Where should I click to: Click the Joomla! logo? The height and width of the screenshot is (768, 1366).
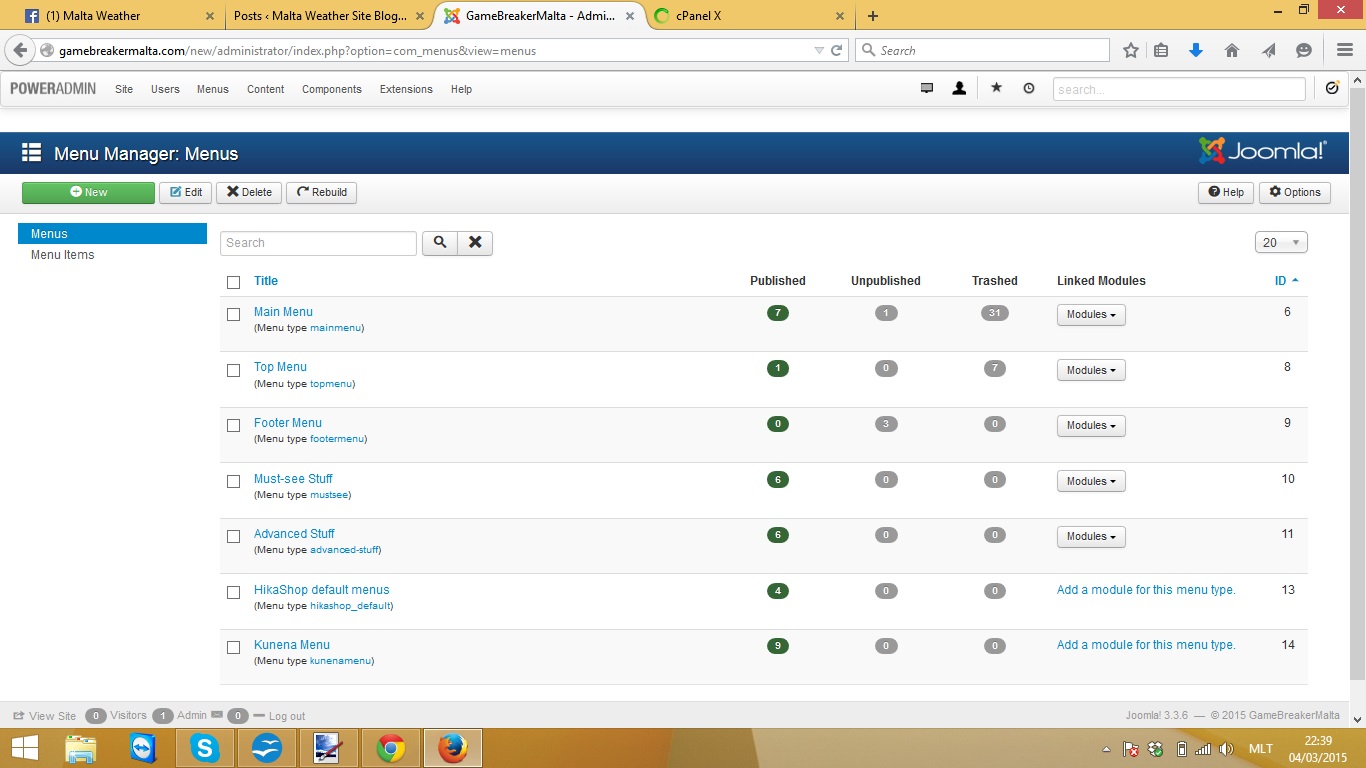pos(1263,152)
